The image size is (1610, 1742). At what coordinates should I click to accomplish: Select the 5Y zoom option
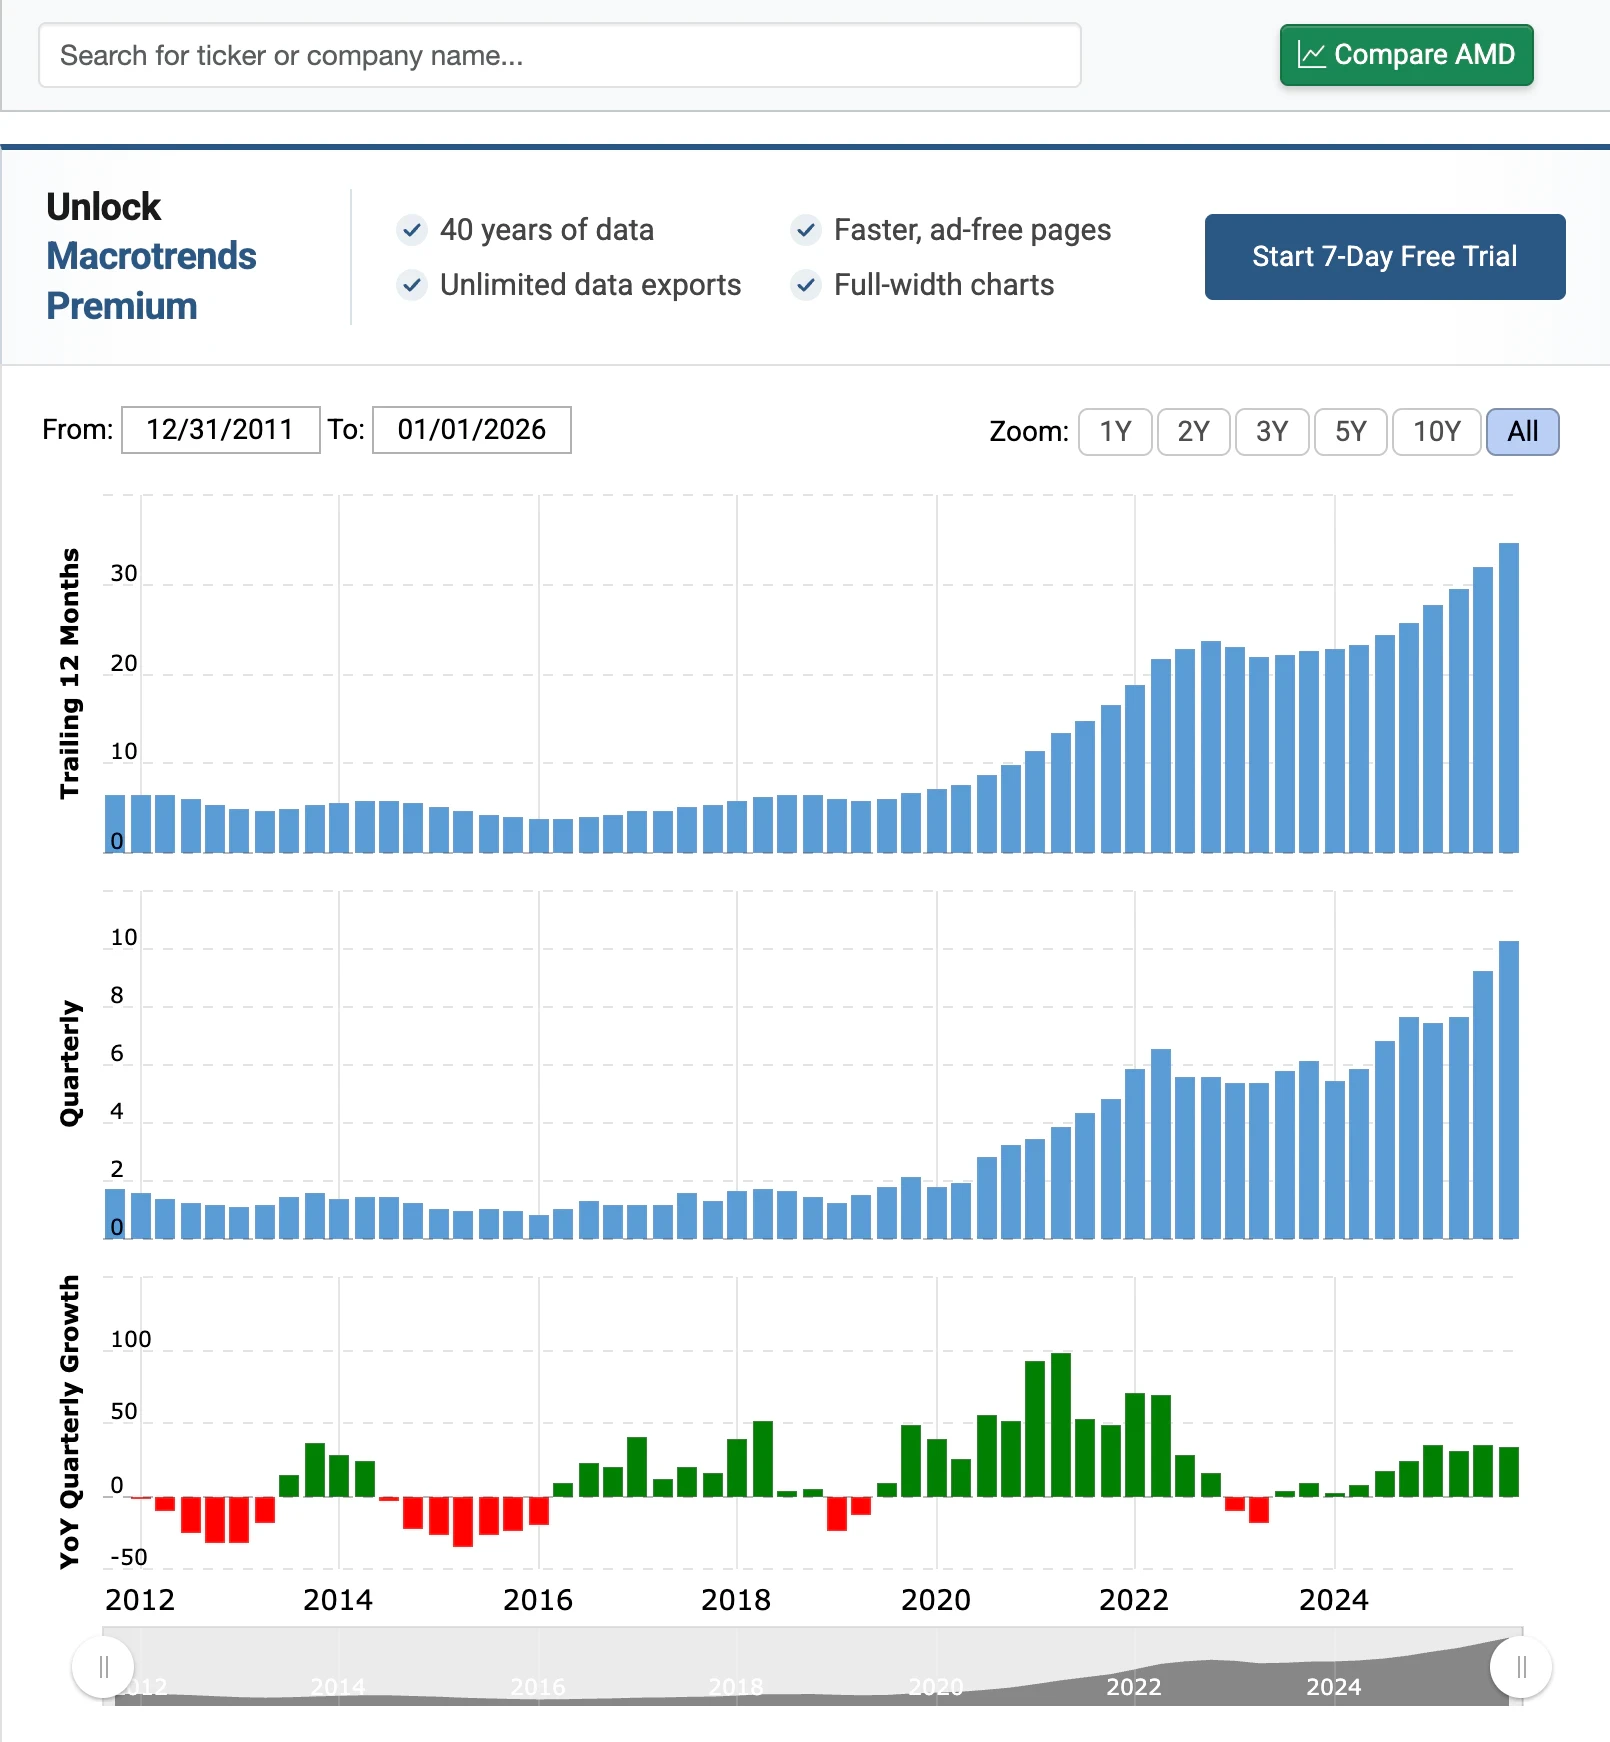tap(1350, 431)
